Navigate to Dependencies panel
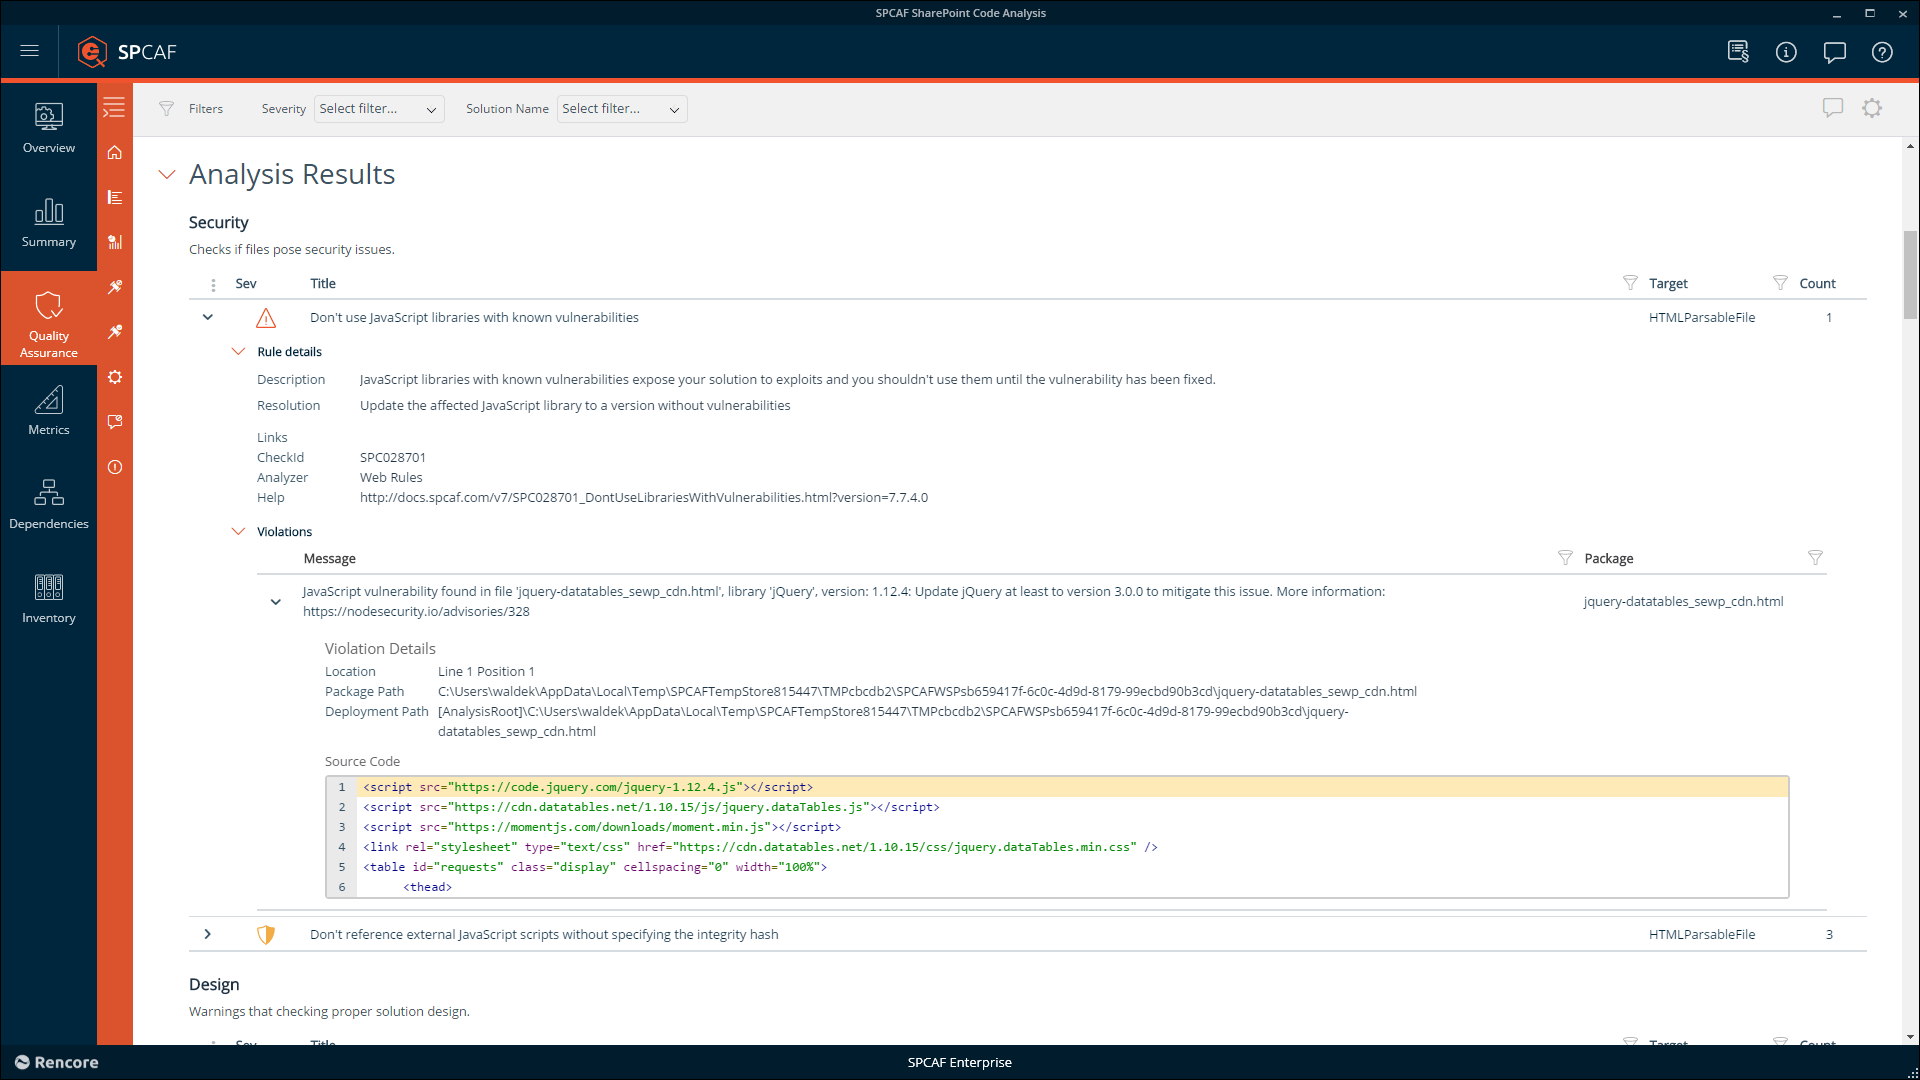The image size is (1920, 1080). click(x=49, y=505)
